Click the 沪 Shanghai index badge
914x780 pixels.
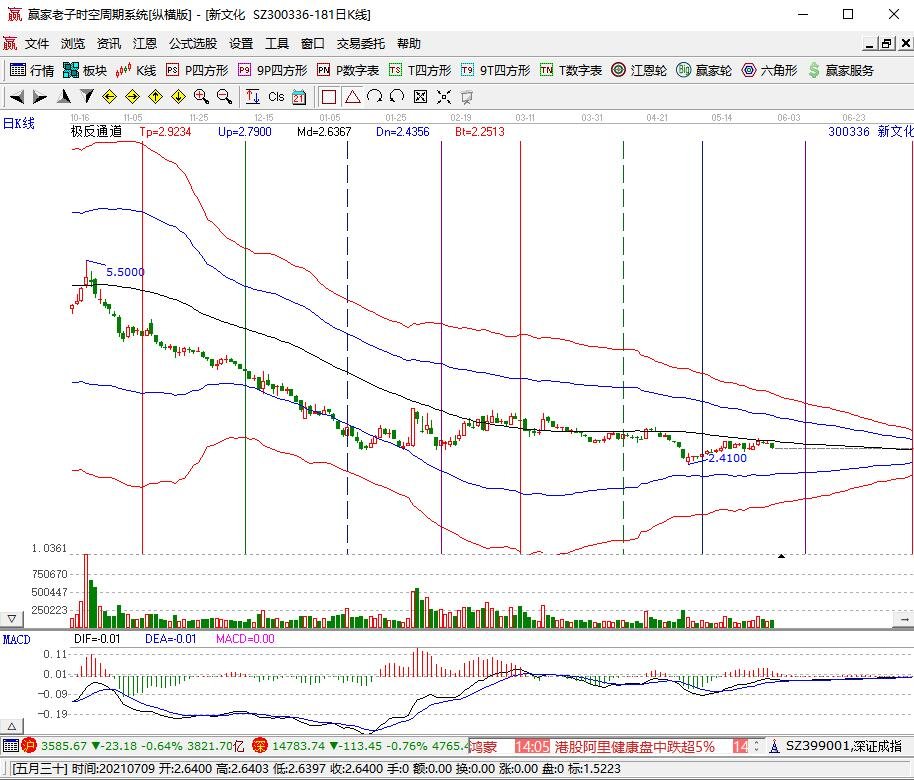(29, 746)
